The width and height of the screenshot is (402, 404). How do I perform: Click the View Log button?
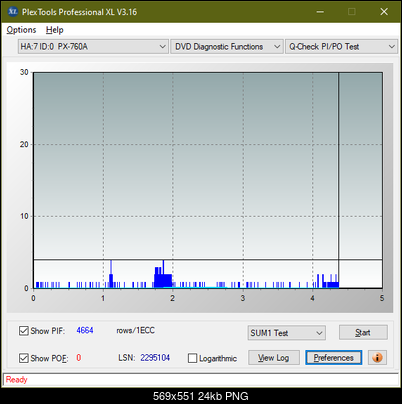pos(274,358)
